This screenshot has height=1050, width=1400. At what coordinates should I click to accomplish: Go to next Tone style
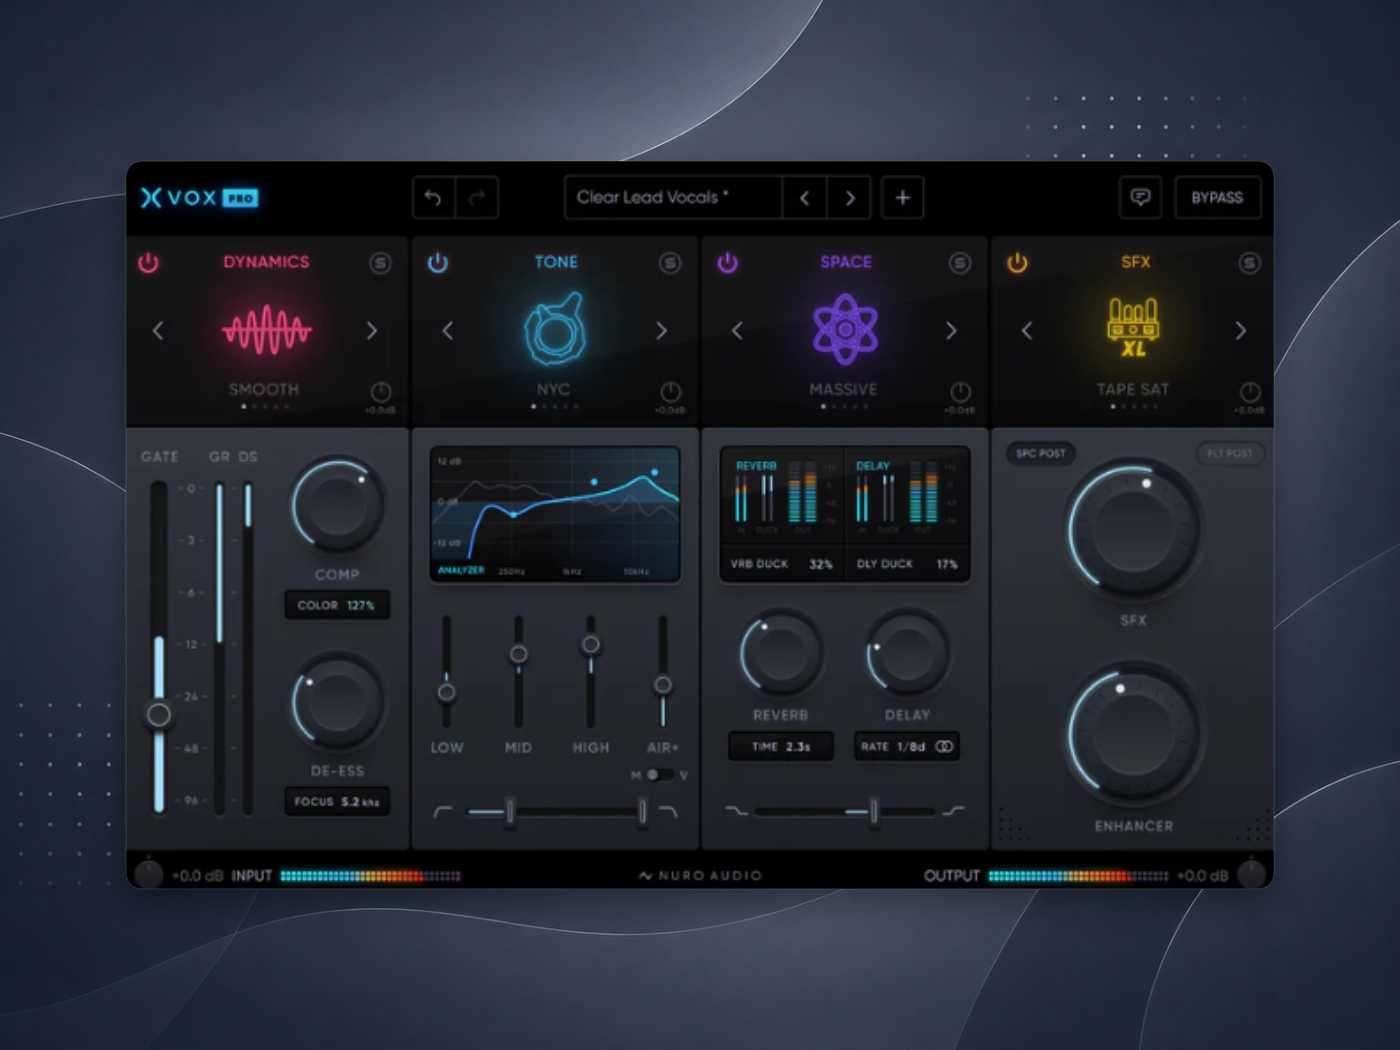[661, 330]
